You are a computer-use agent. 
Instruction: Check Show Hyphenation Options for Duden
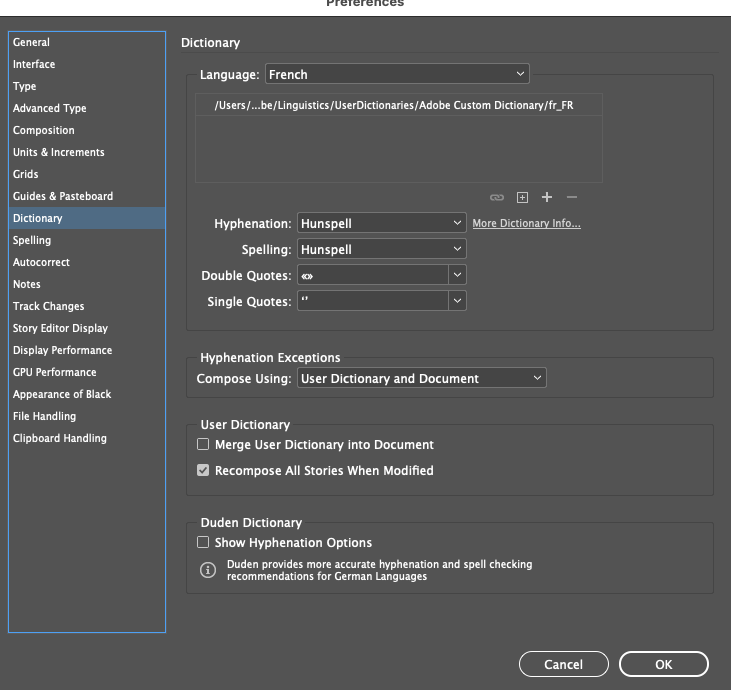click(203, 543)
